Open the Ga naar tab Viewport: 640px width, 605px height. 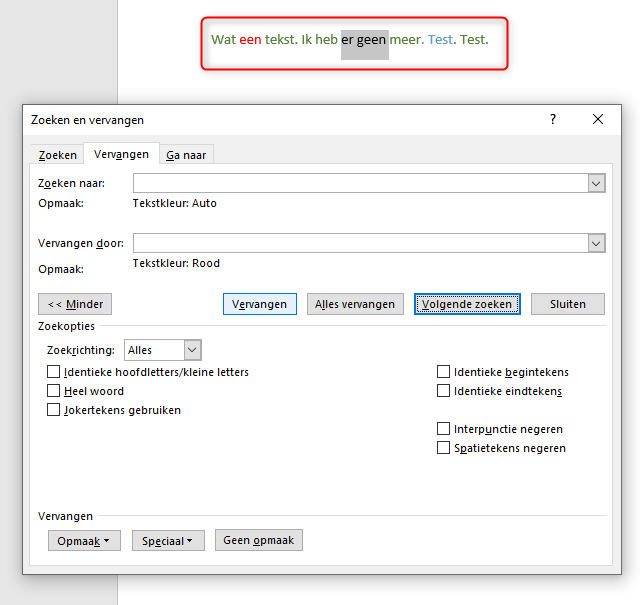(186, 155)
